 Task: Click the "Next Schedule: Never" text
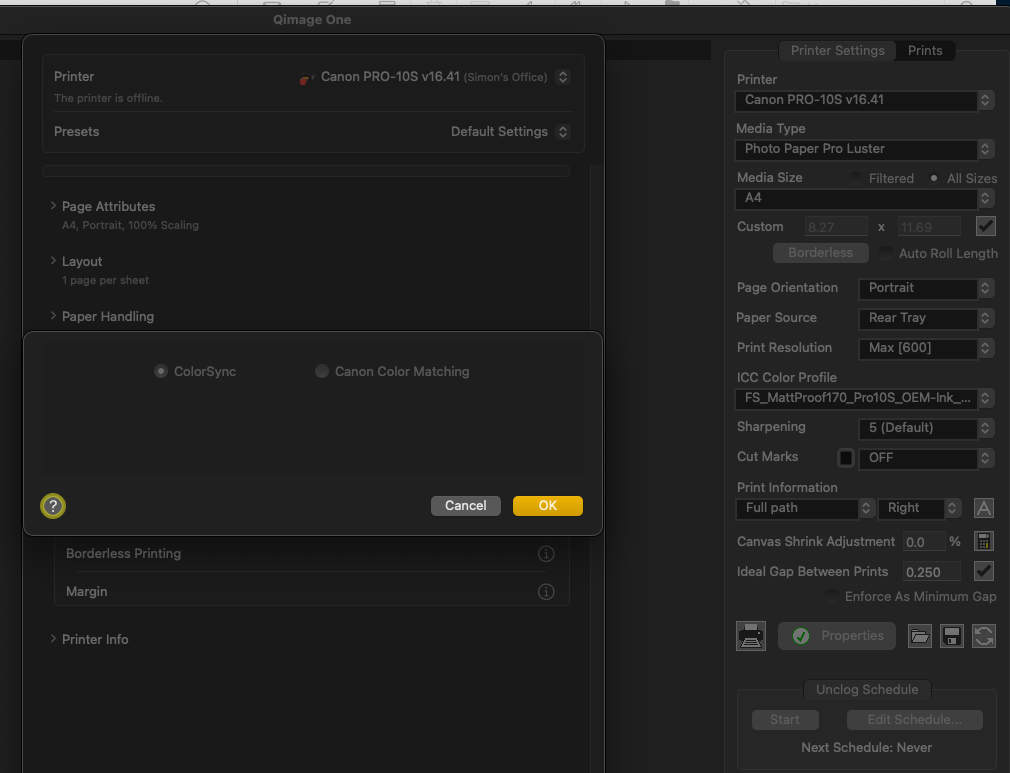866,748
